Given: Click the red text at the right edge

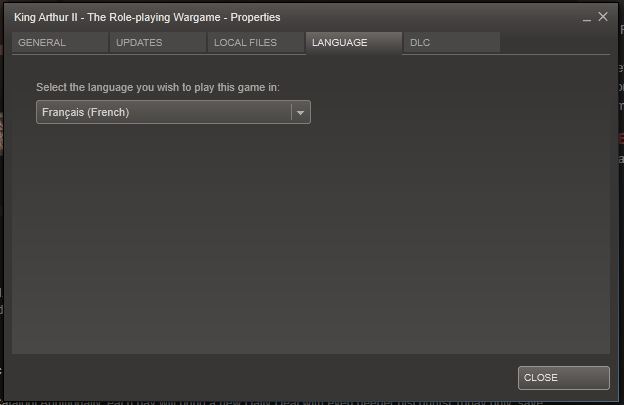Looking at the screenshot, I should (621, 139).
